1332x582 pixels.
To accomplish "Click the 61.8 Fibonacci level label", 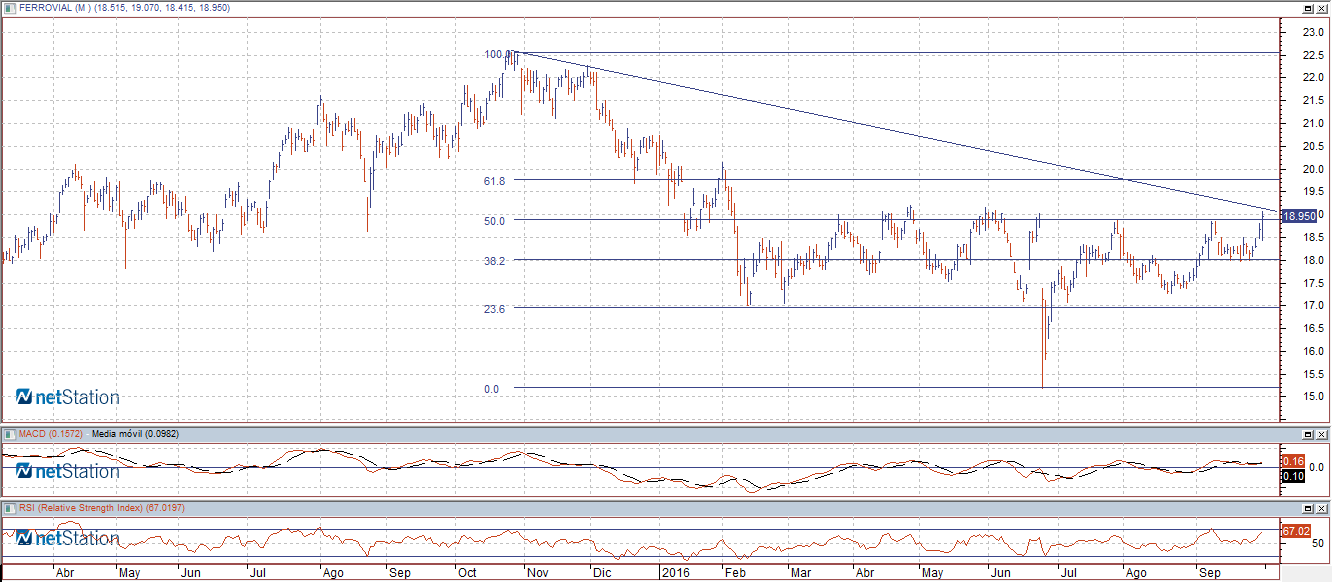I will click(x=496, y=180).
